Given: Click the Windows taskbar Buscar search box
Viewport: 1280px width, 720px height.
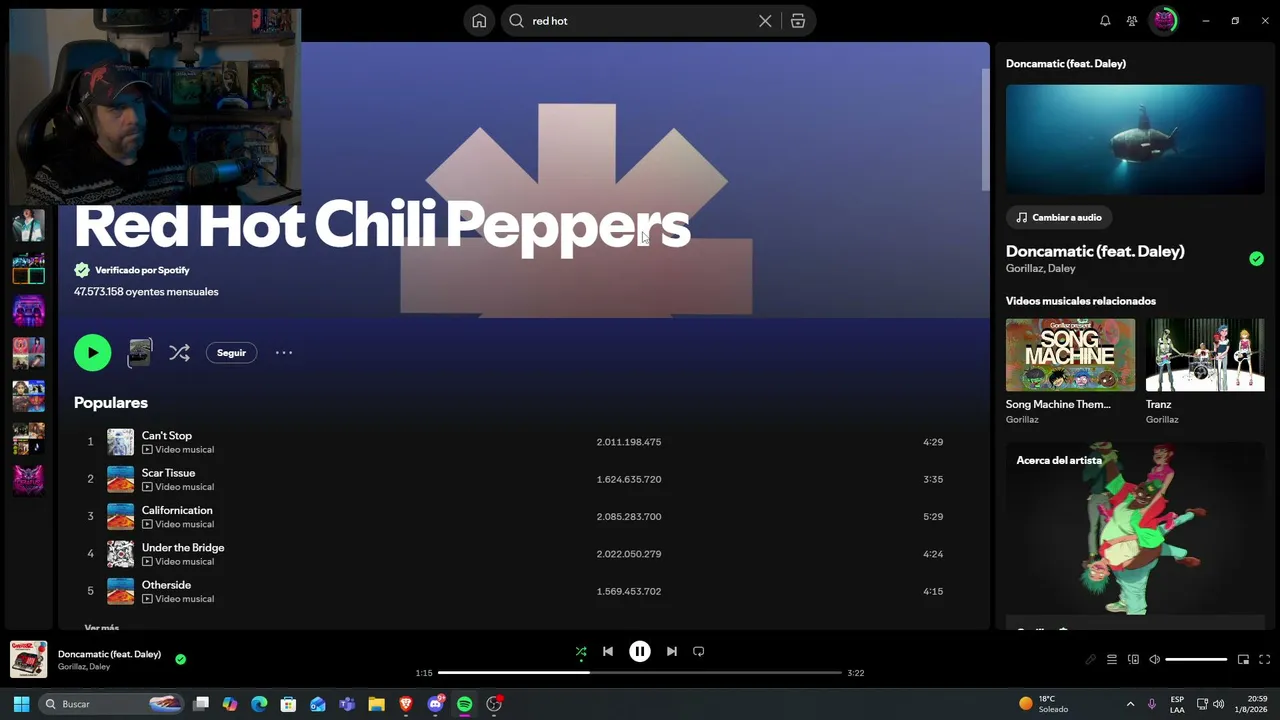Looking at the screenshot, I should pos(112,704).
